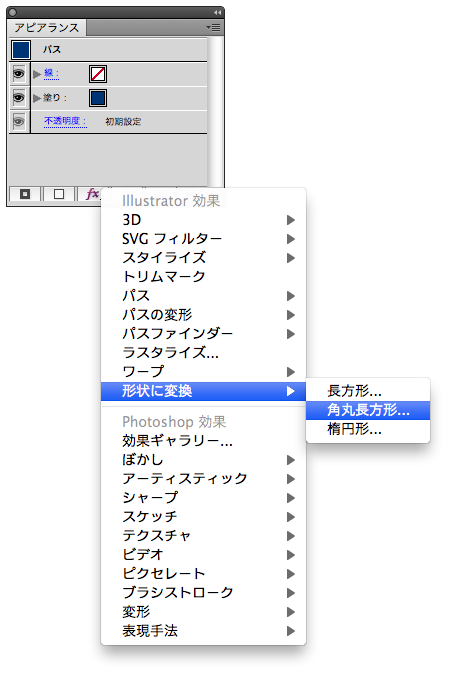Open the スケッチ submenu
The height and width of the screenshot is (690, 460).
(203, 517)
